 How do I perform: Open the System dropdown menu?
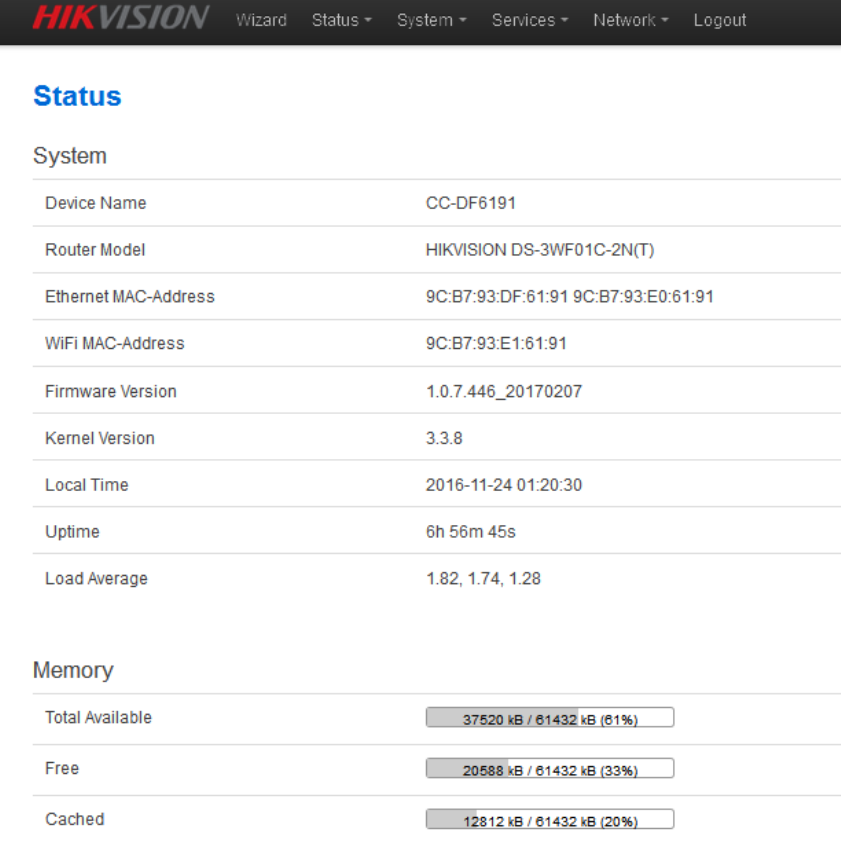click(431, 20)
